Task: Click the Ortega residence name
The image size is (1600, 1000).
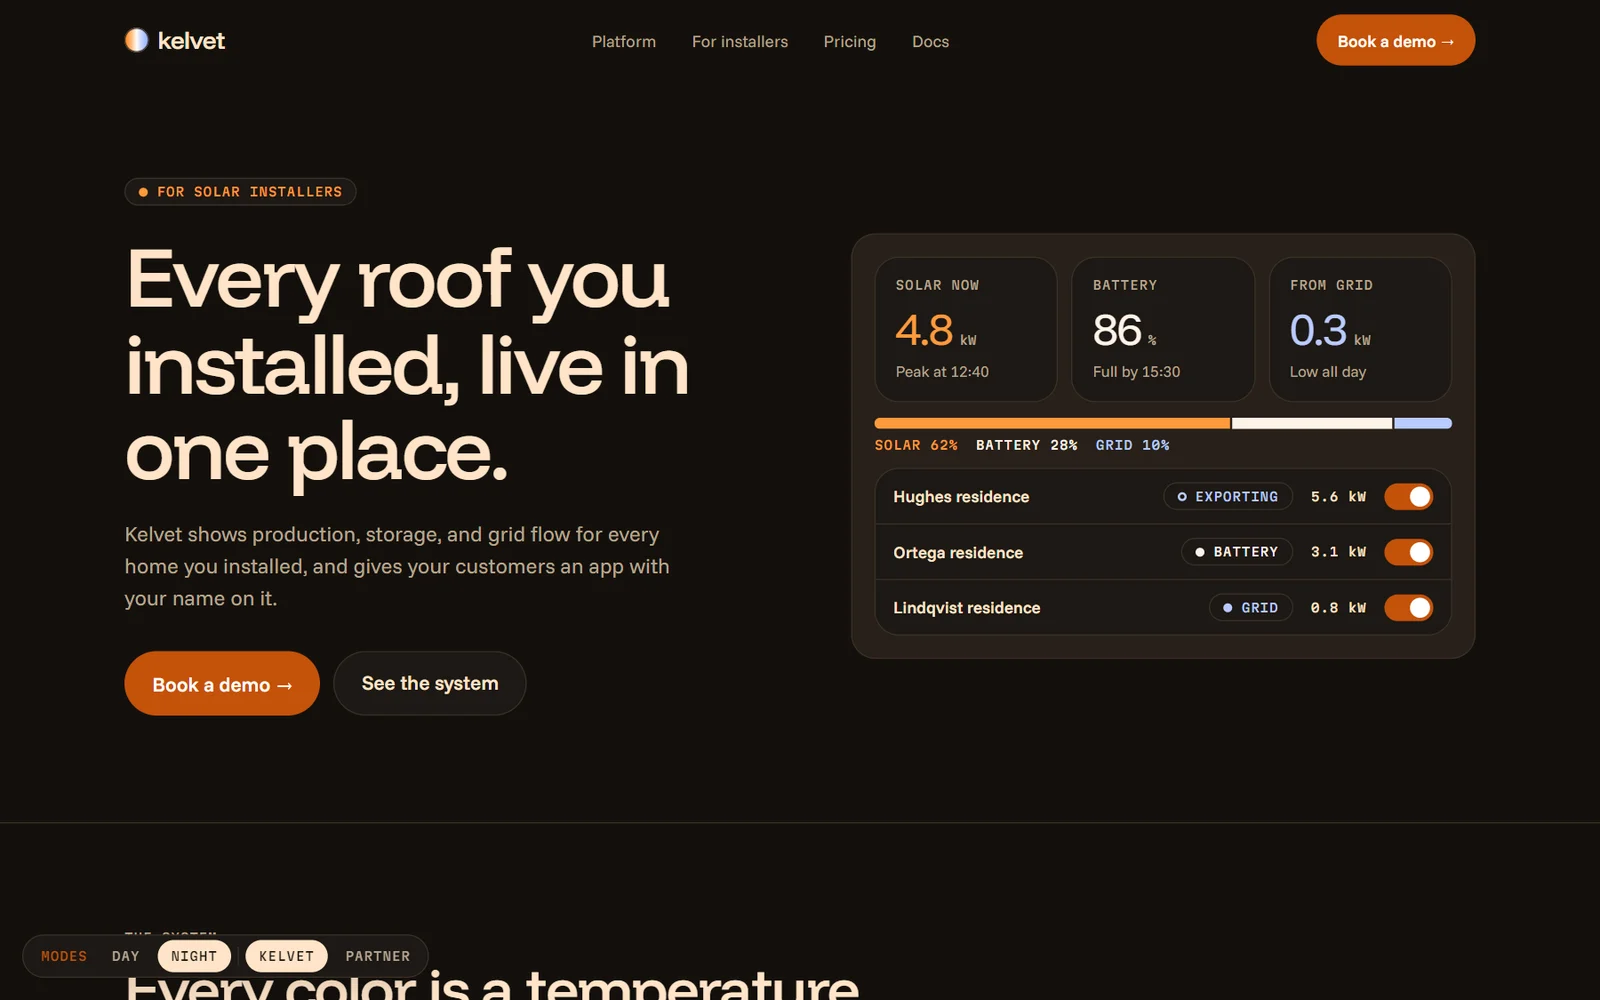Action: tap(958, 553)
